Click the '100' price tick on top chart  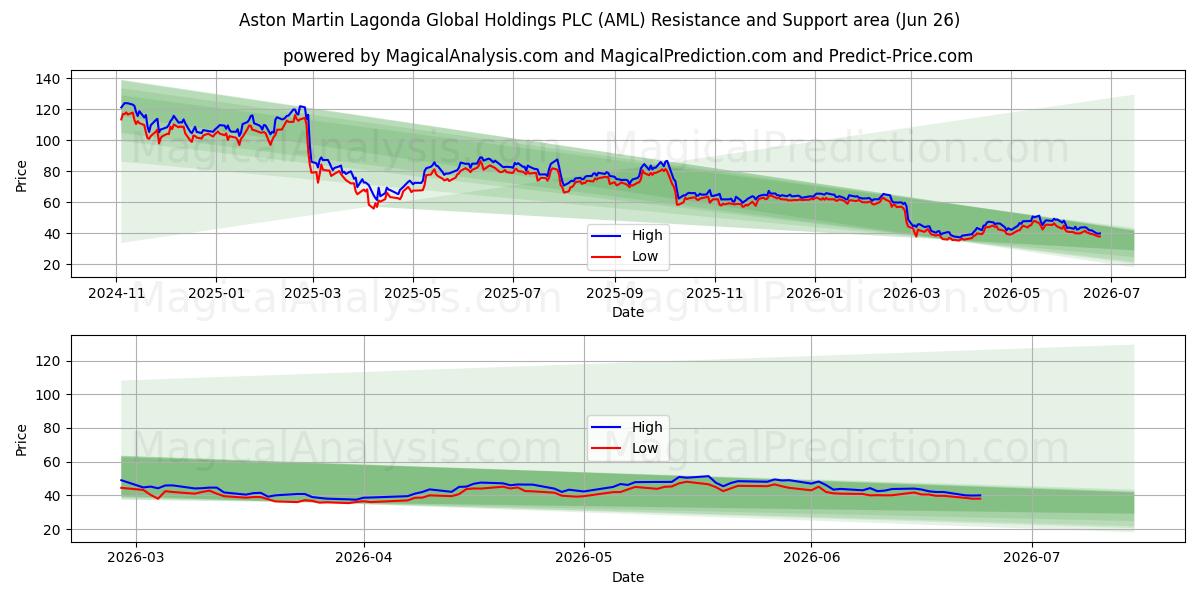[50, 141]
